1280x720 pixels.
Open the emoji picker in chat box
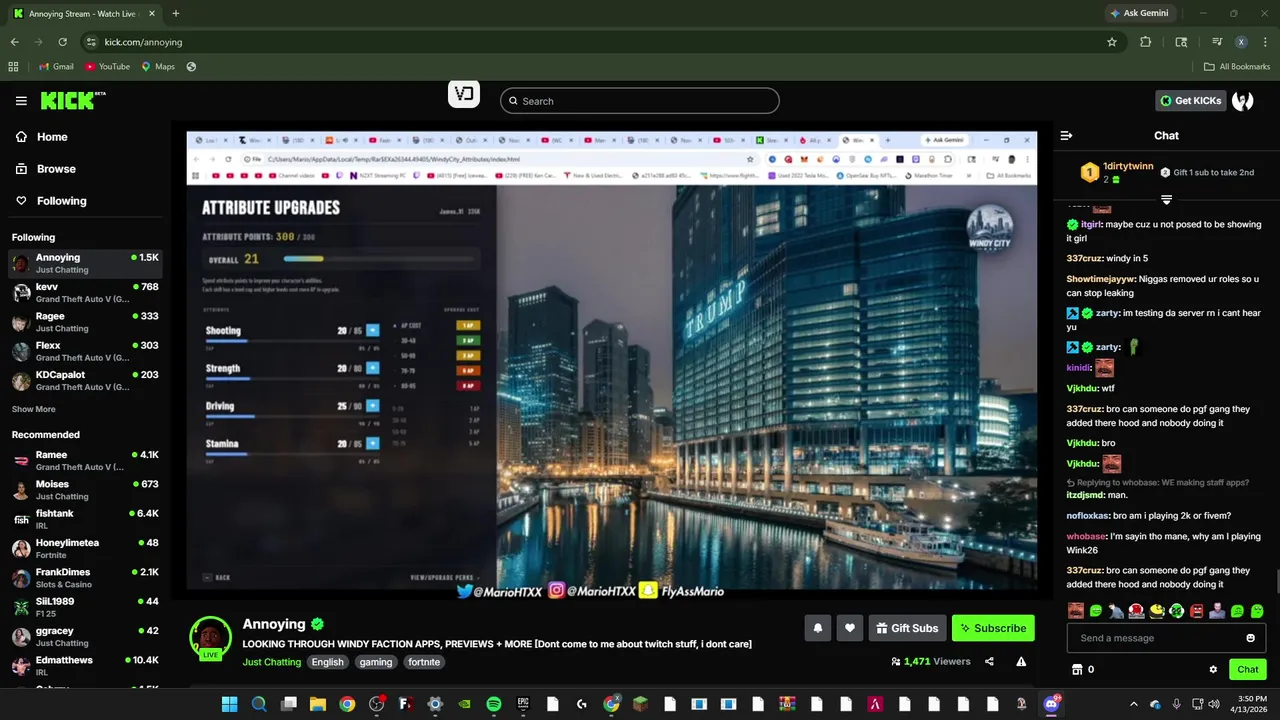[1250, 638]
